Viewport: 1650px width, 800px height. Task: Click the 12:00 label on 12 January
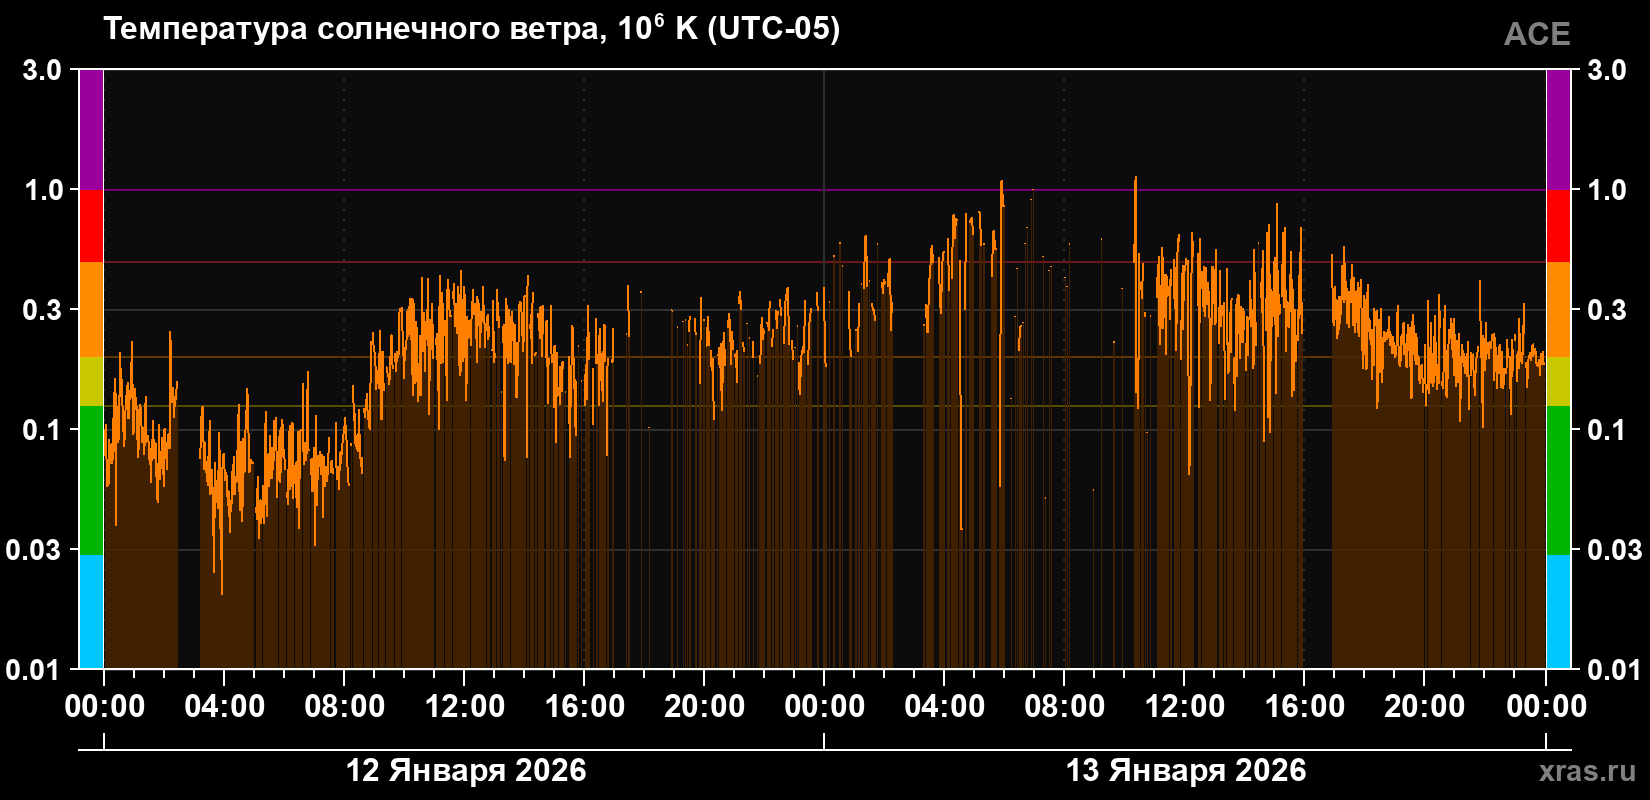click(x=464, y=707)
